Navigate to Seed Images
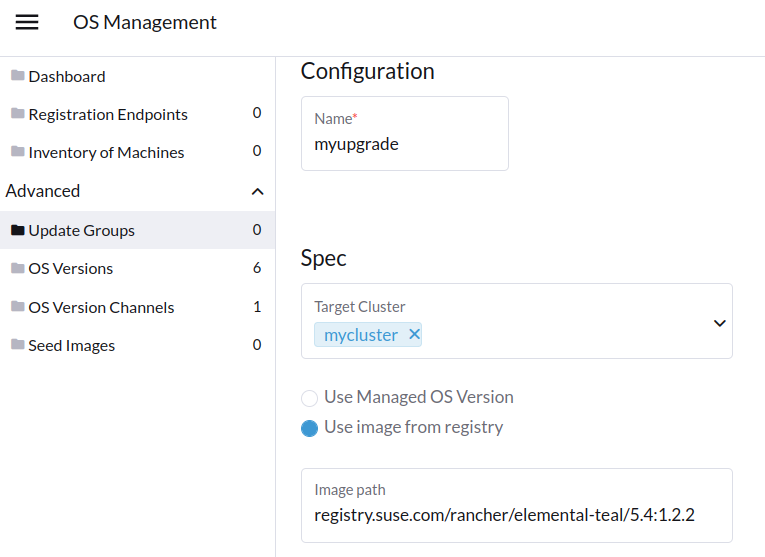The image size is (765, 557). (x=71, y=345)
